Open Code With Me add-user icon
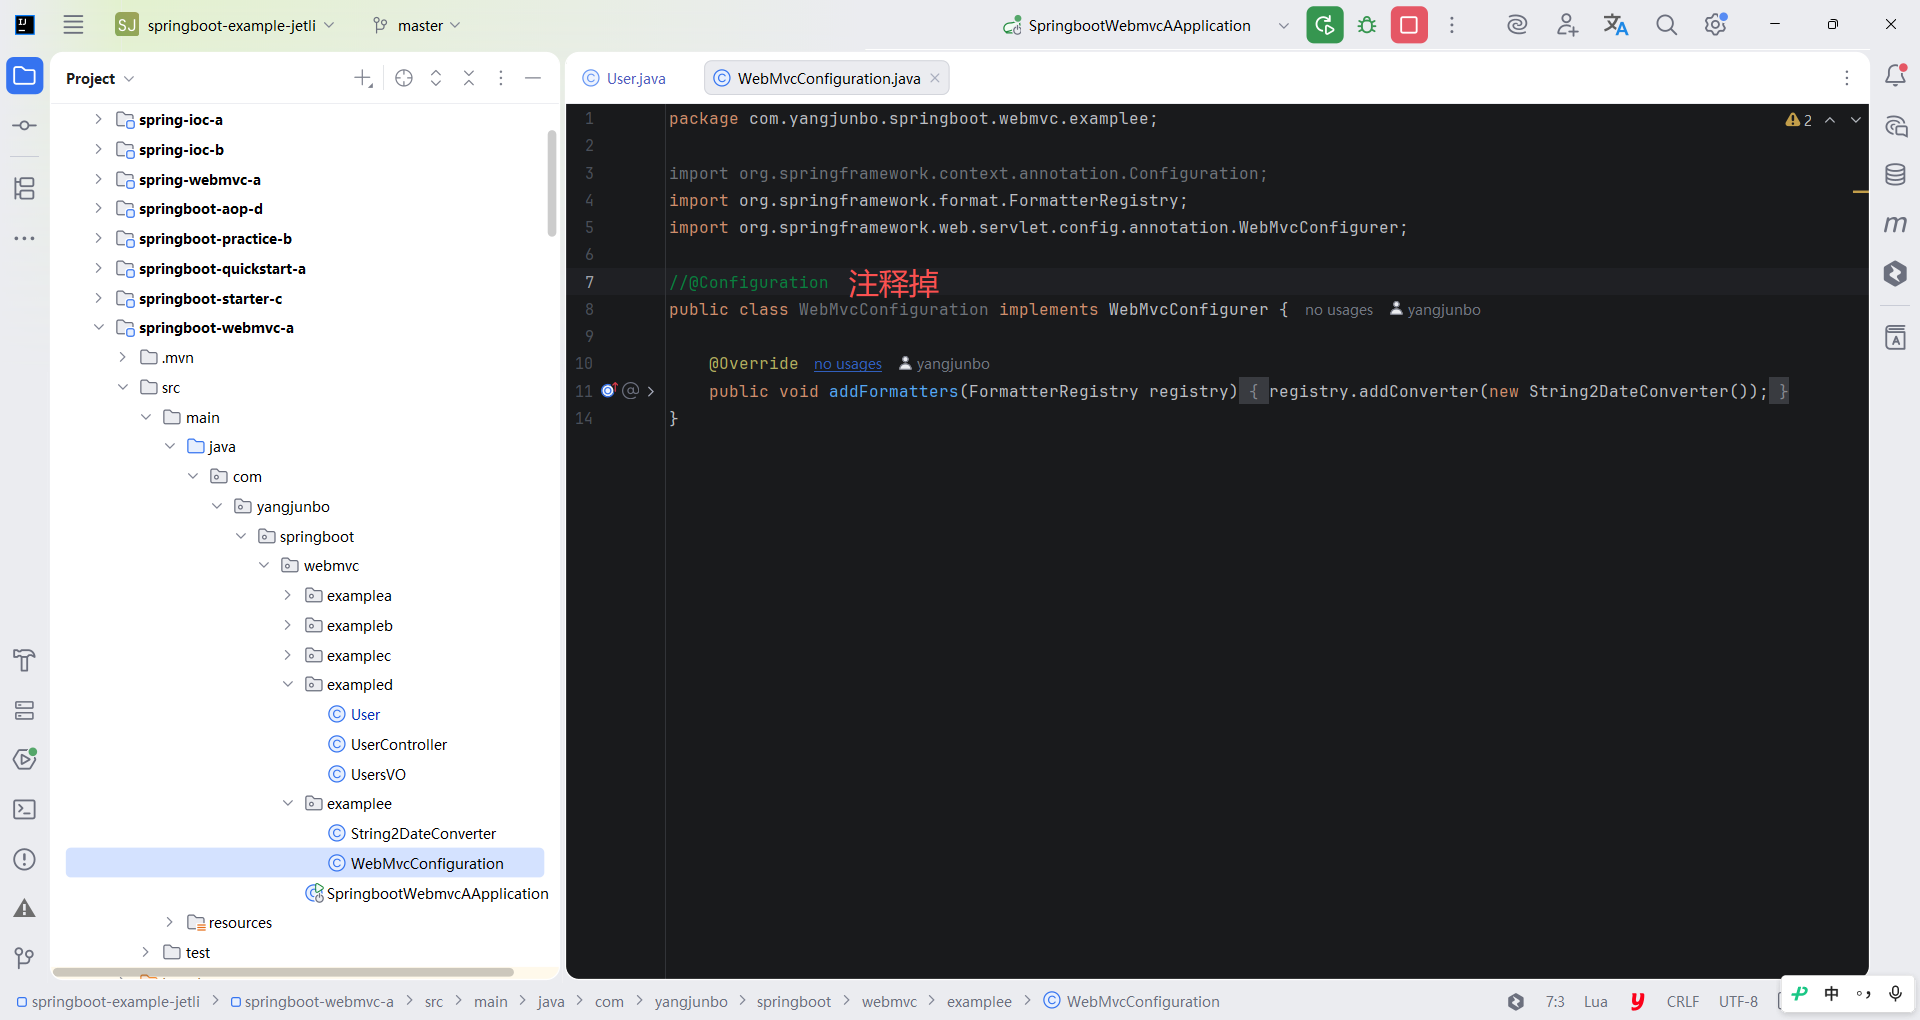This screenshot has height=1020, width=1920. point(1567,25)
